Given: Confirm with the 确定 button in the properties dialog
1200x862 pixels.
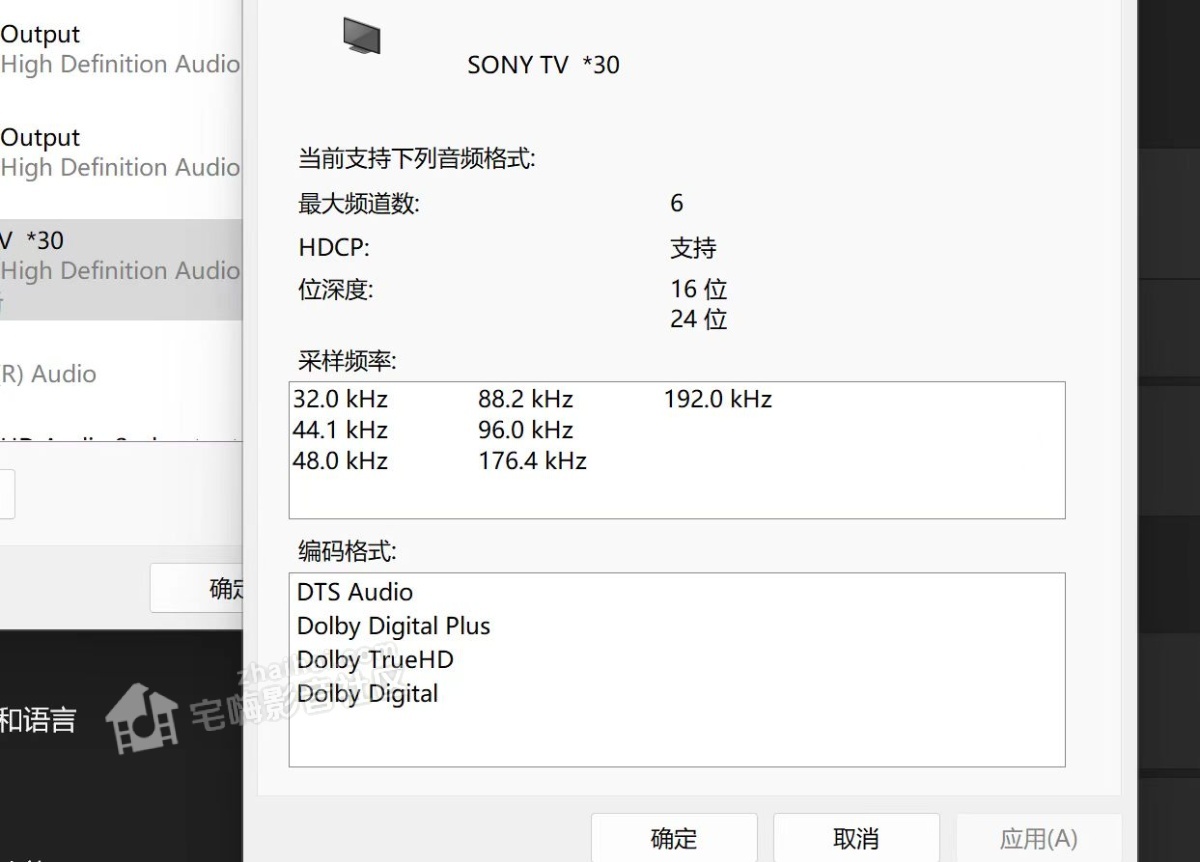Looking at the screenshot, I should click(674, 838).
